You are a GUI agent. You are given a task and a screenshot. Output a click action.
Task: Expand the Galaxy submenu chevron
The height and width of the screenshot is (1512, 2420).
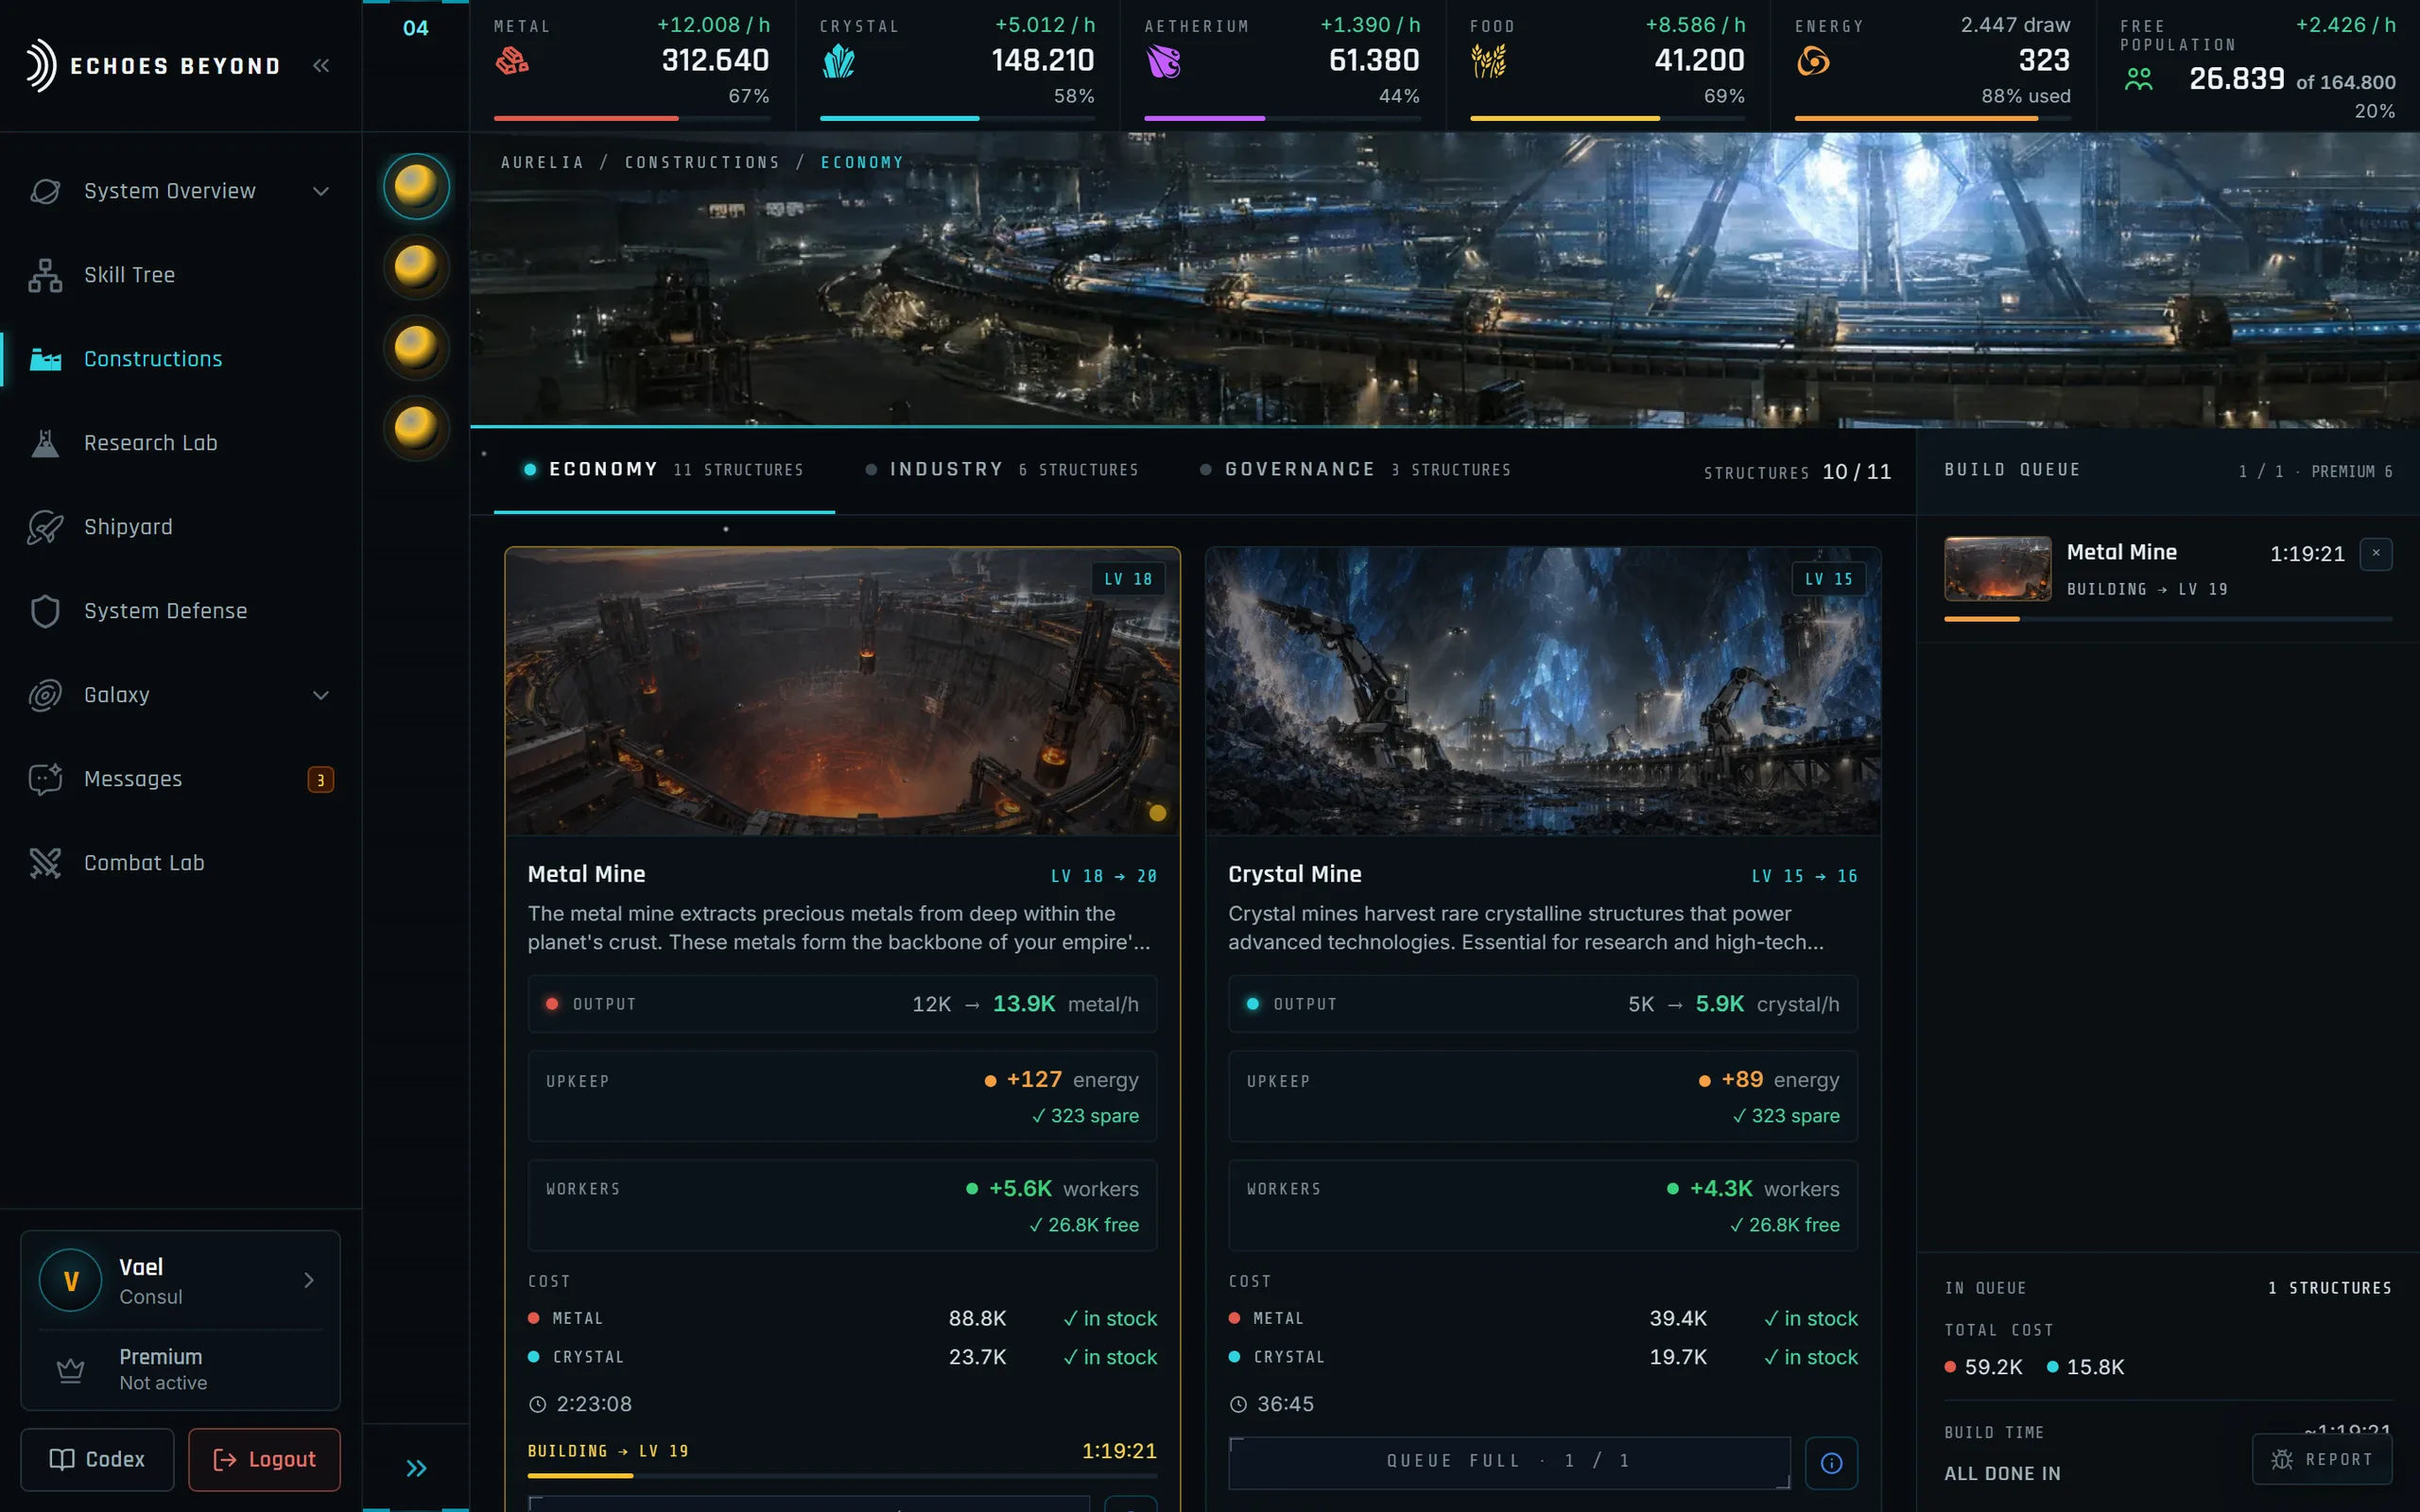[320, 695]
